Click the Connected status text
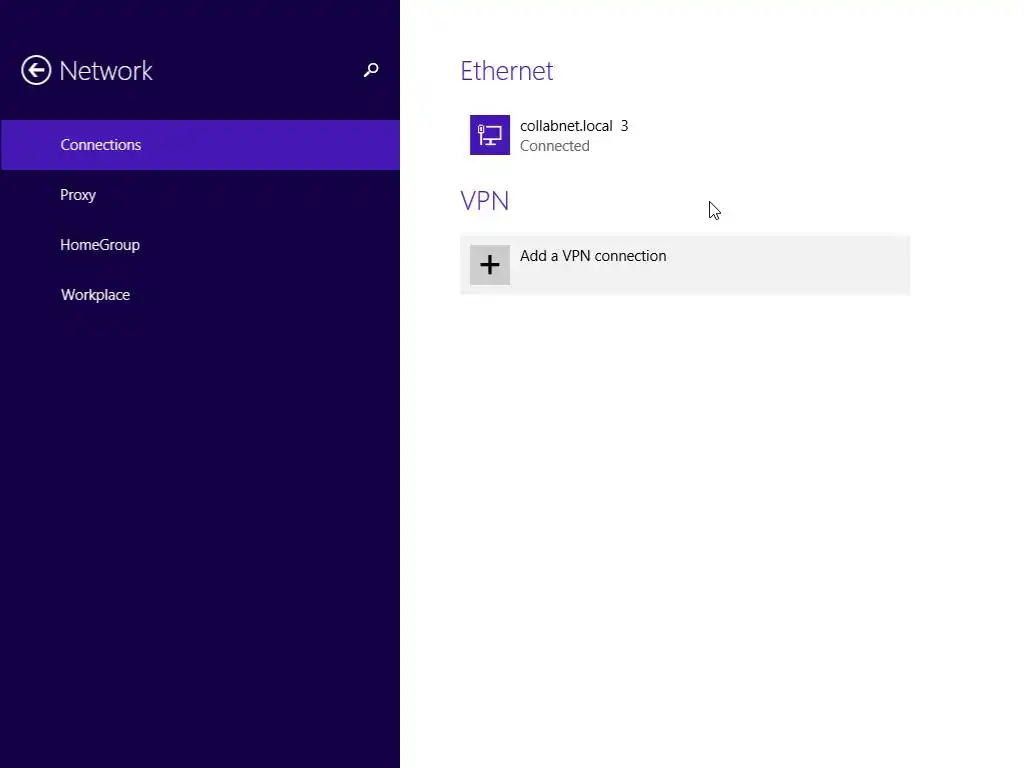Viewport: 1024px width, 768px height. (554, 146)
